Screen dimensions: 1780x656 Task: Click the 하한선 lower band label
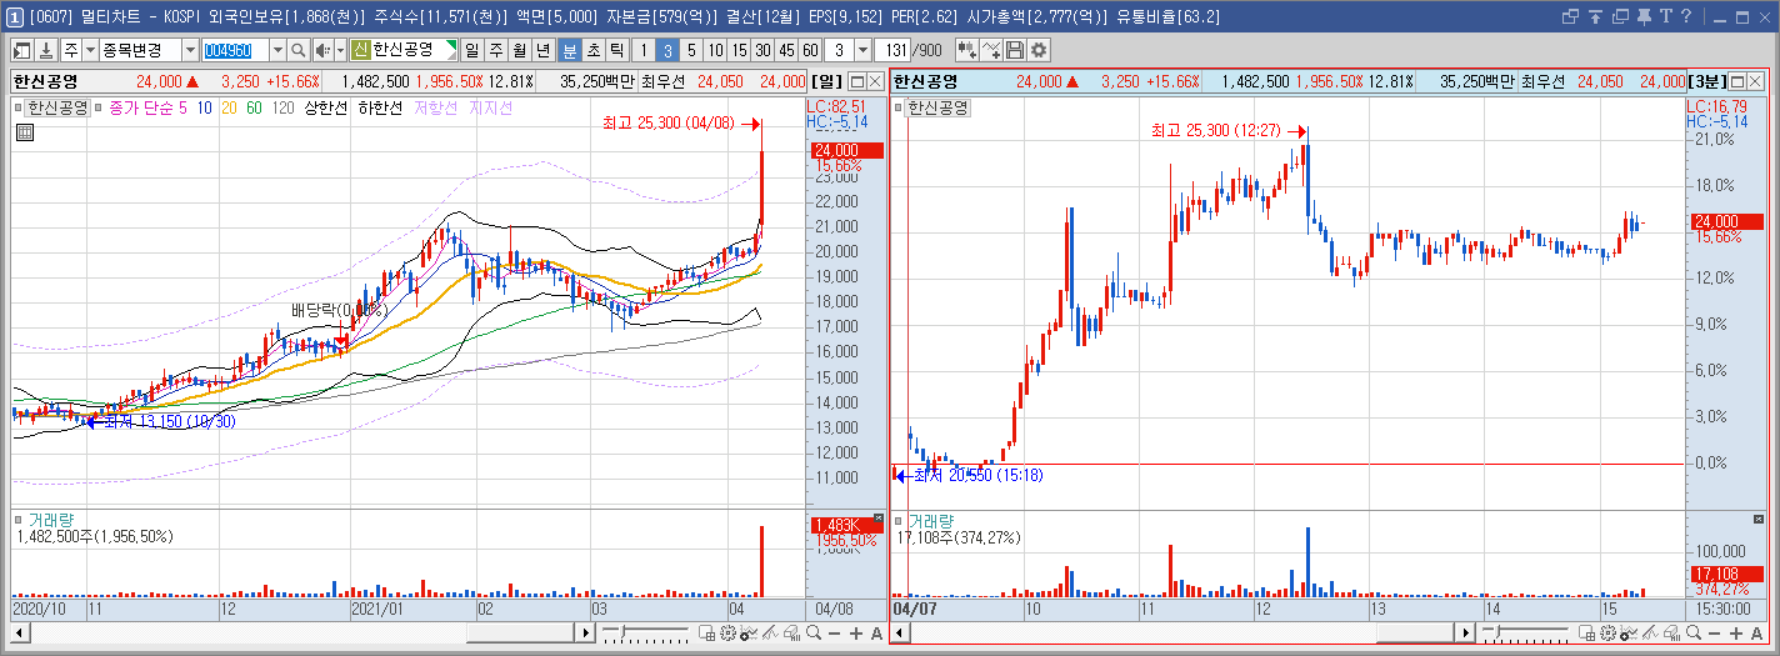pos(380,108)
